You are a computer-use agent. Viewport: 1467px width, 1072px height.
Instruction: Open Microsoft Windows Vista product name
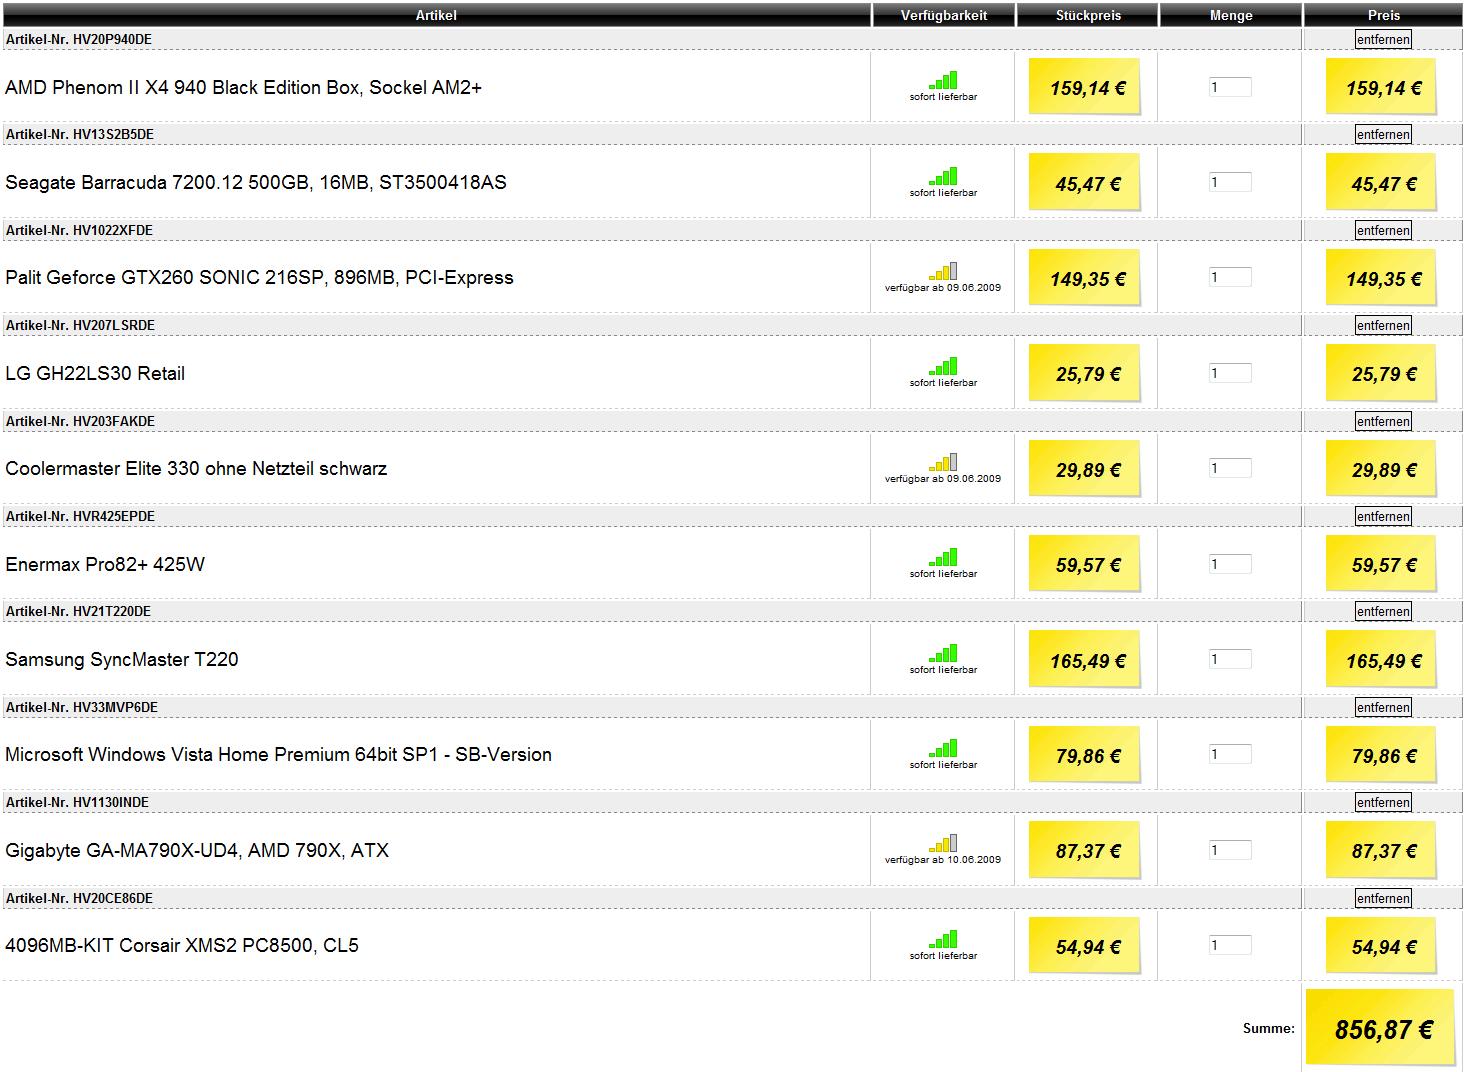(x=278, y=755)
